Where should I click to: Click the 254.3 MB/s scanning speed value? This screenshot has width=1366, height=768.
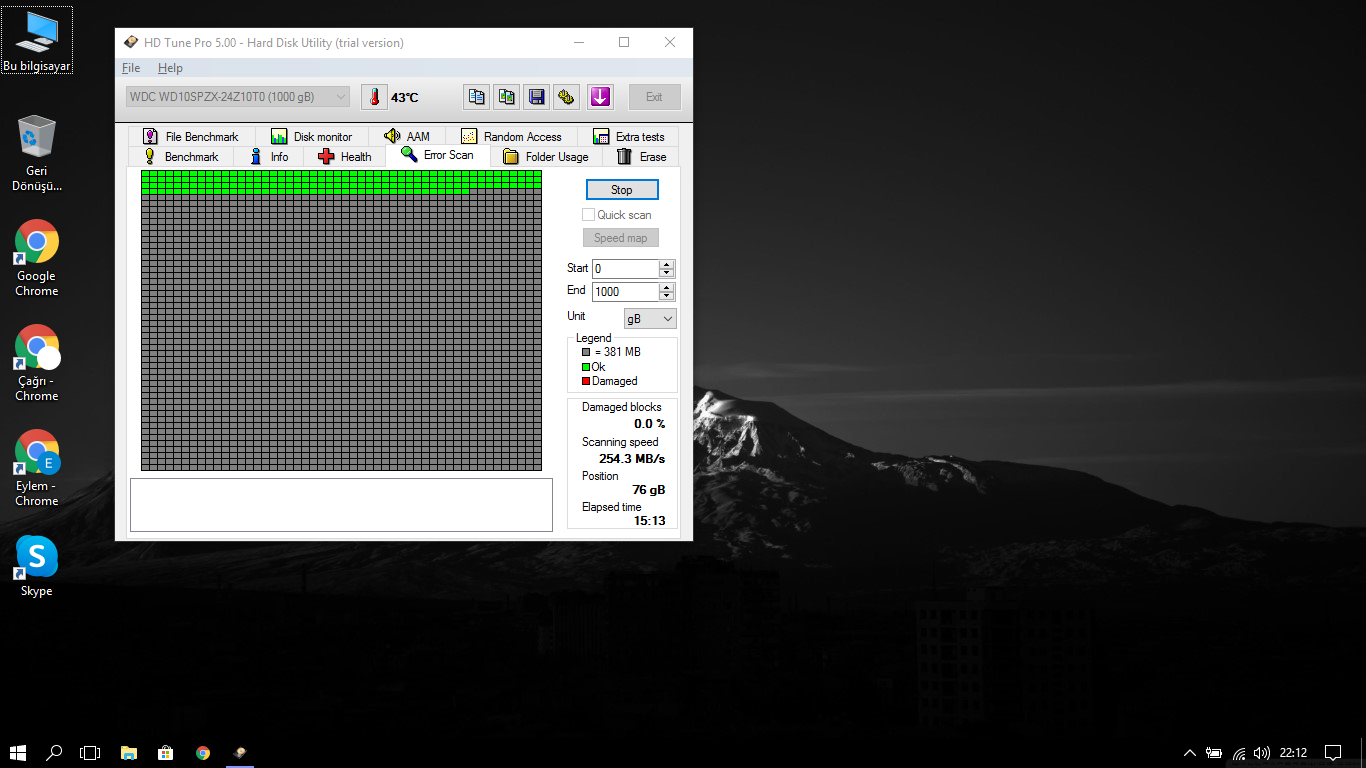click(x=632, y=459)
